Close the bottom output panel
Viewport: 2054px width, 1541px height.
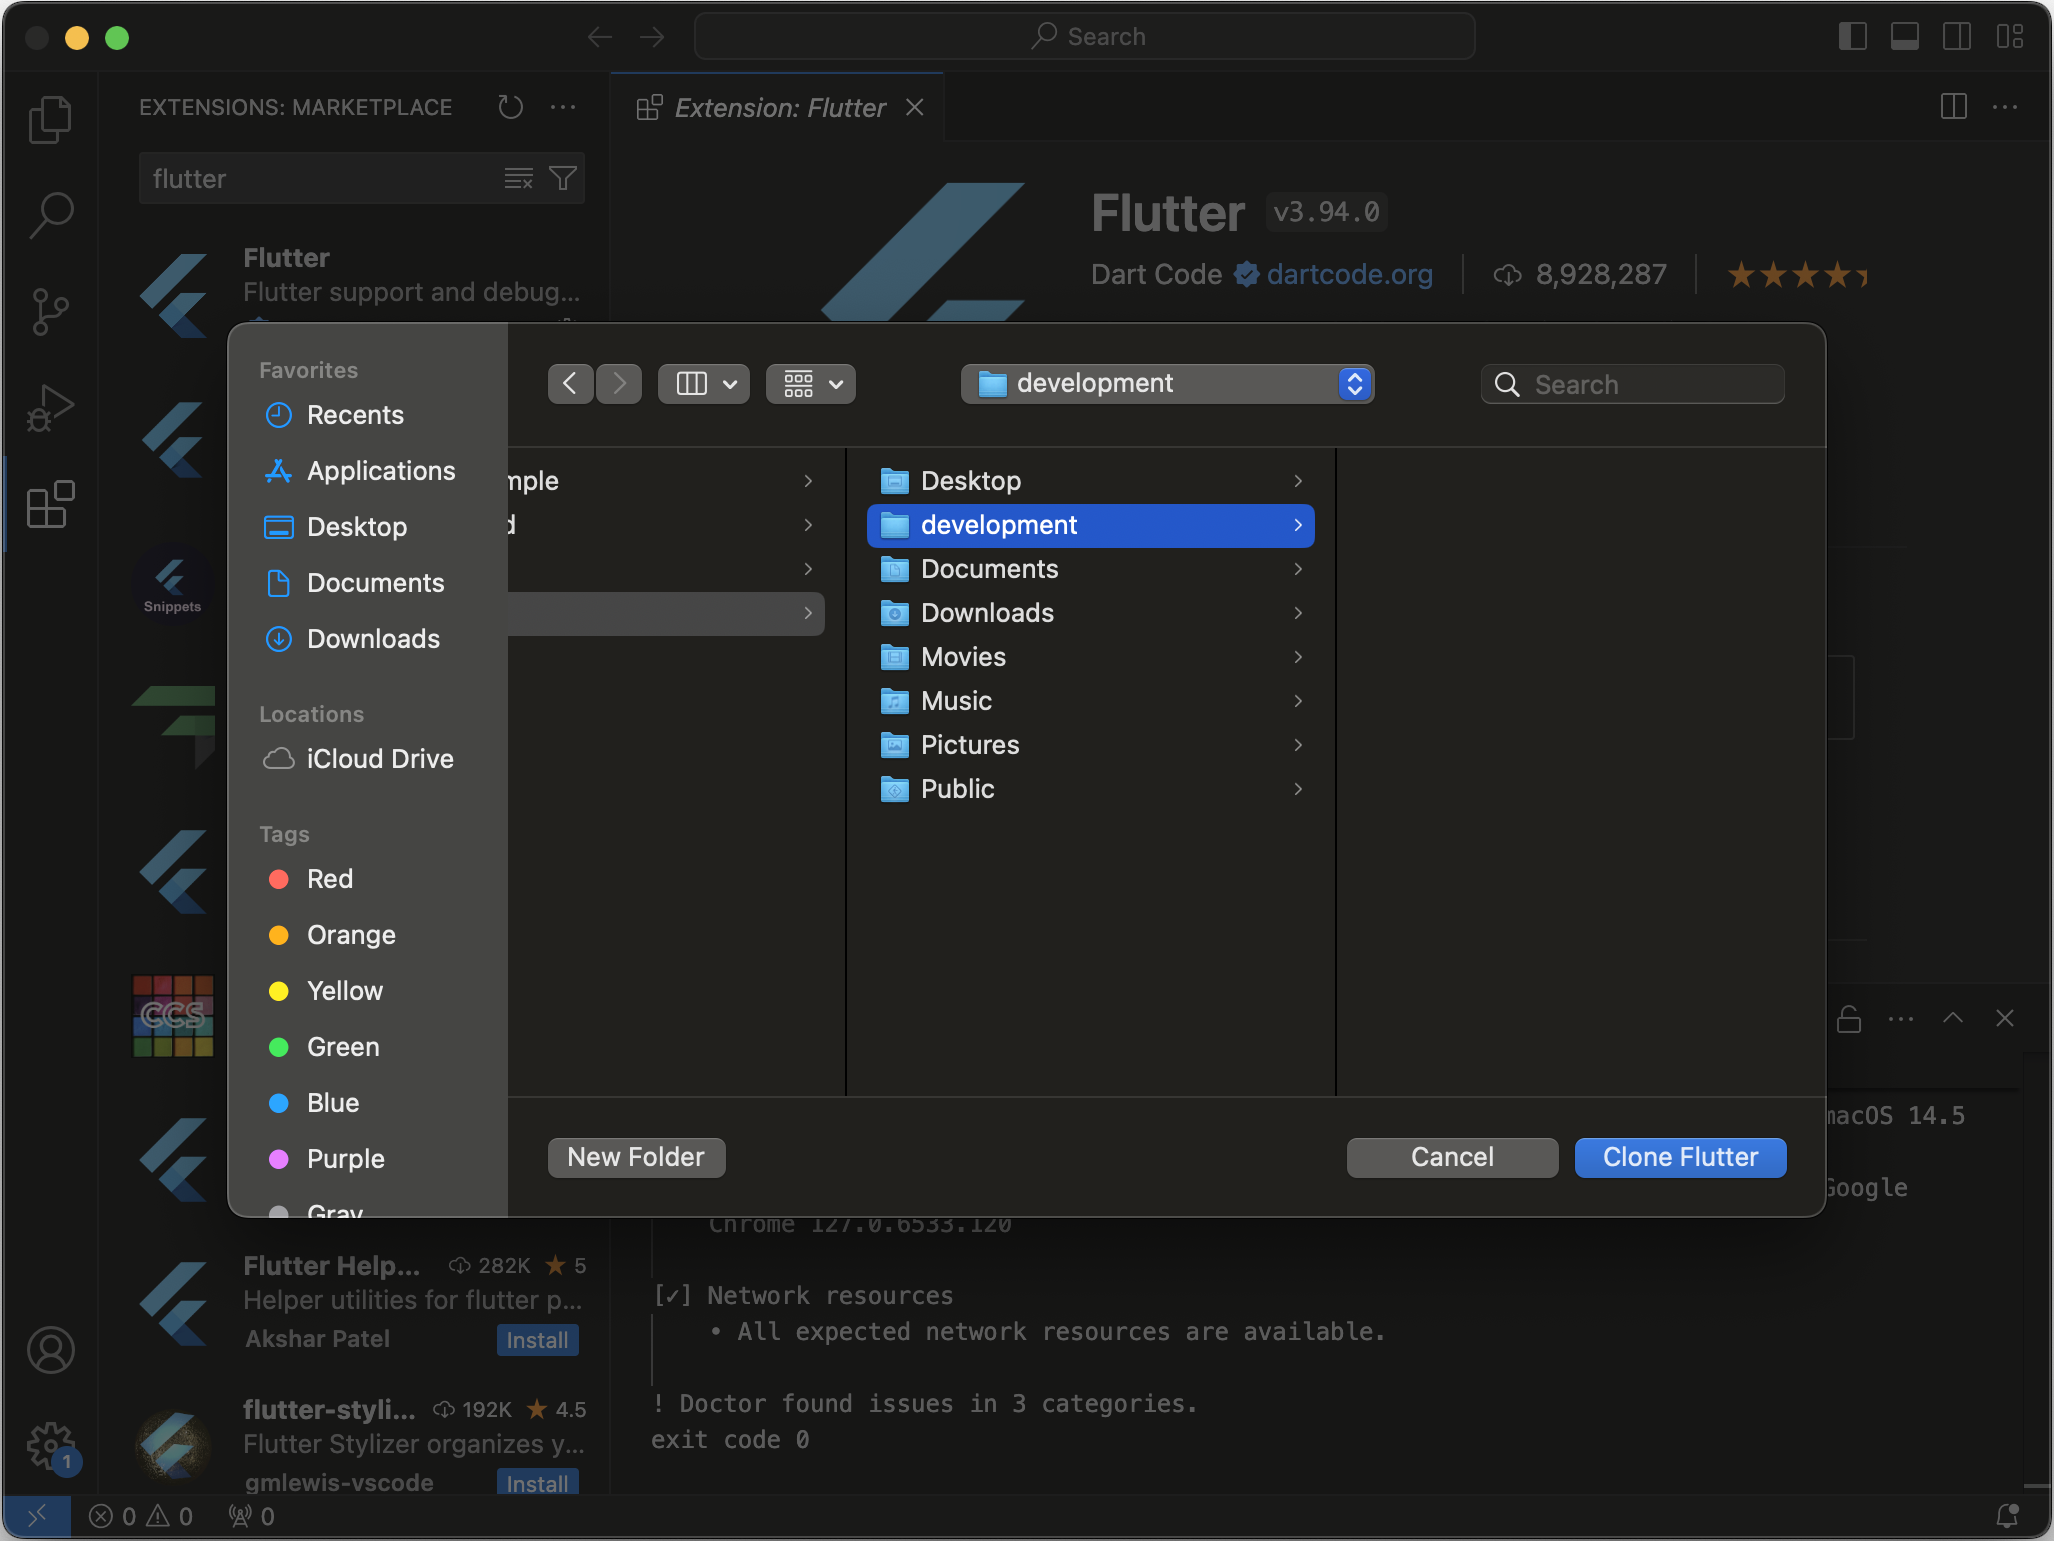coord(2004,1018)
